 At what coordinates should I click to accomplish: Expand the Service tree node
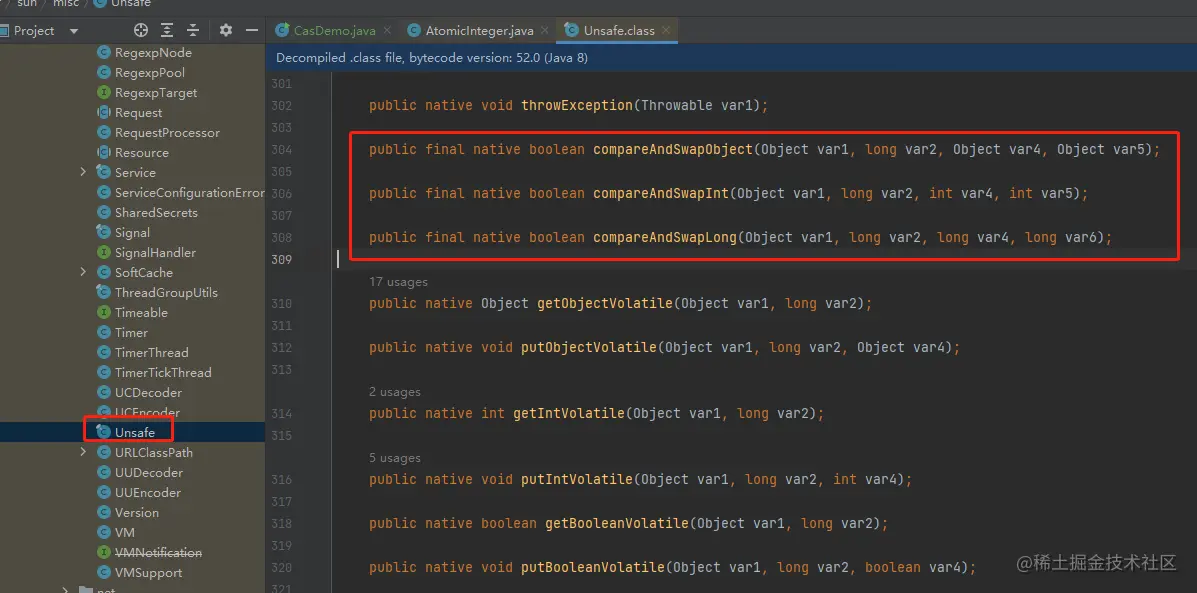coord(83,172)
